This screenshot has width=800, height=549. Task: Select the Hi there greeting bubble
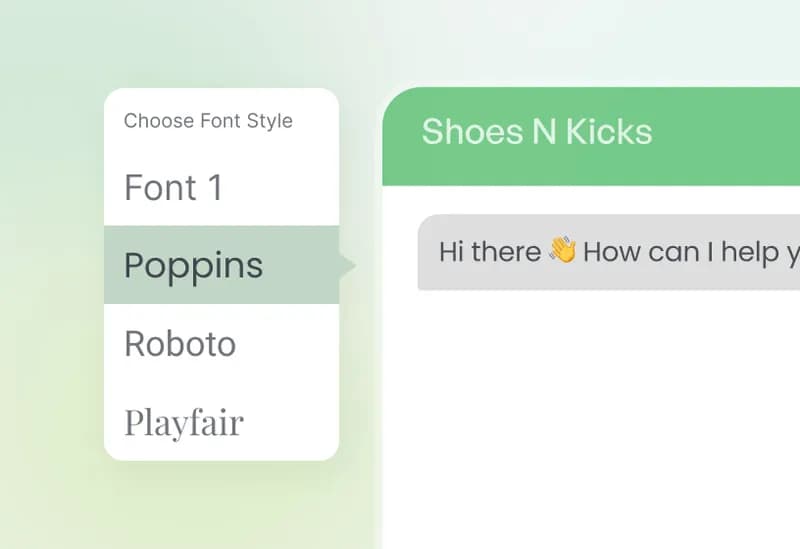tap(609, 252)
